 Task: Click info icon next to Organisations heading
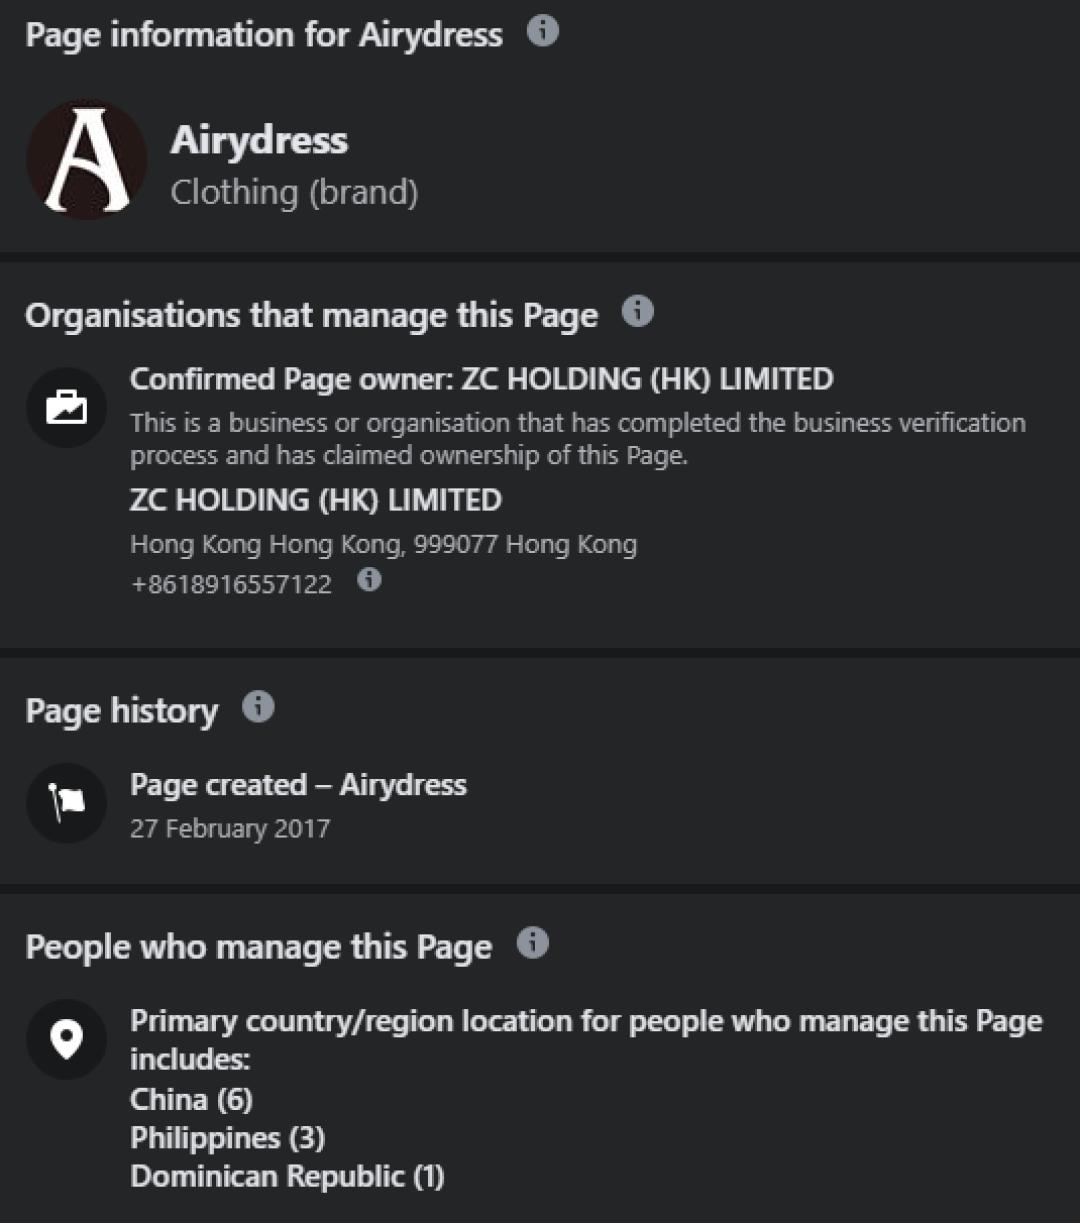pyautogui.click(x=637, y=312)
